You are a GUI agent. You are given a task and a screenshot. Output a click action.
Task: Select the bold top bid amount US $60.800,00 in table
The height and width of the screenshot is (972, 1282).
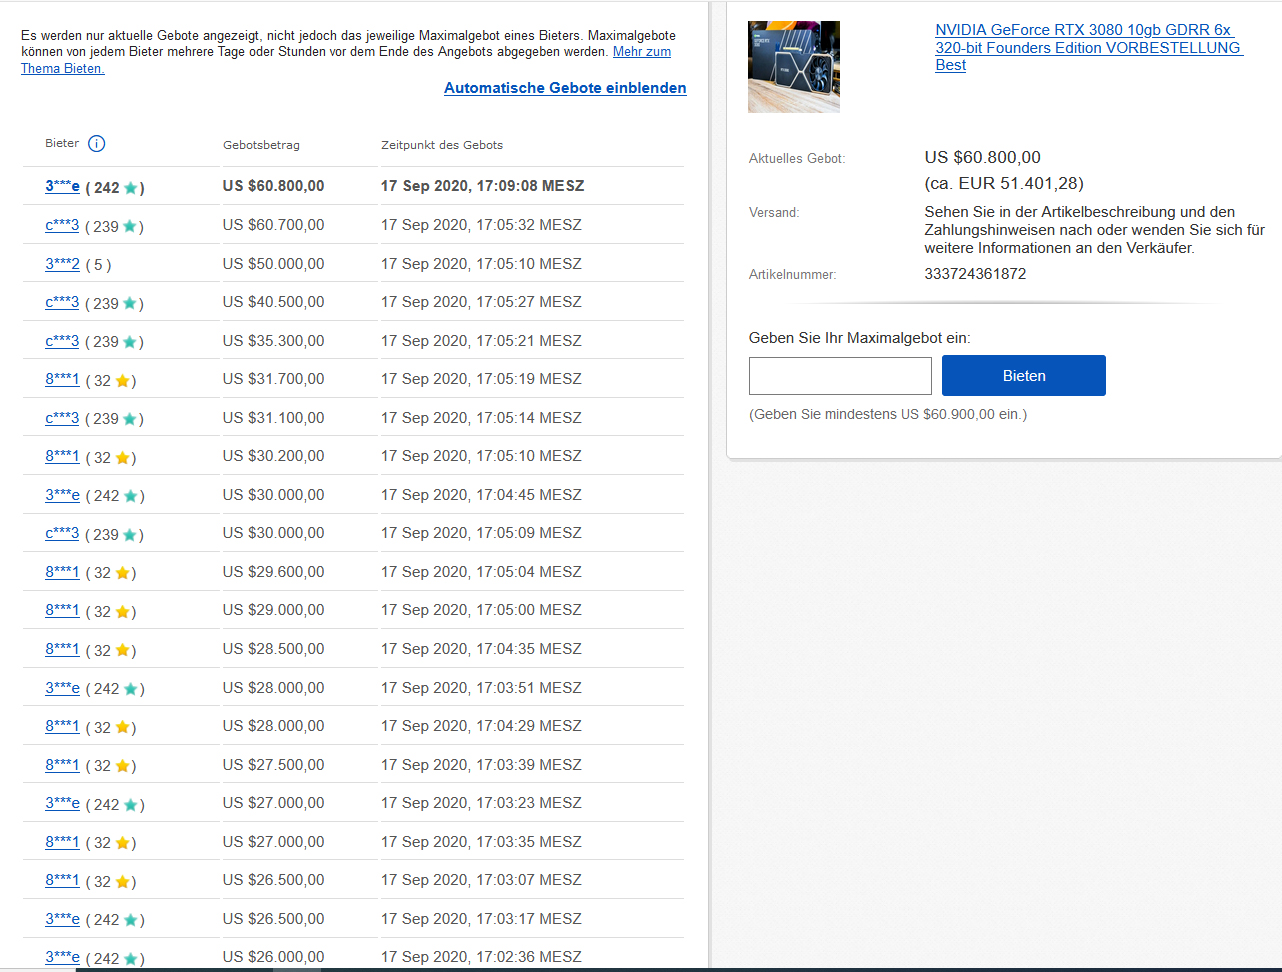tap(273, 186)
